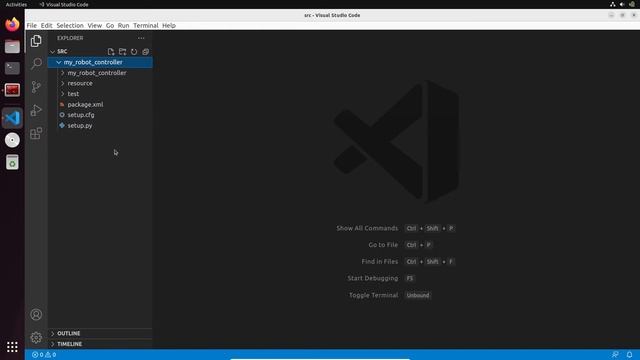Show errors and warnings in status bar

(44, 355)
